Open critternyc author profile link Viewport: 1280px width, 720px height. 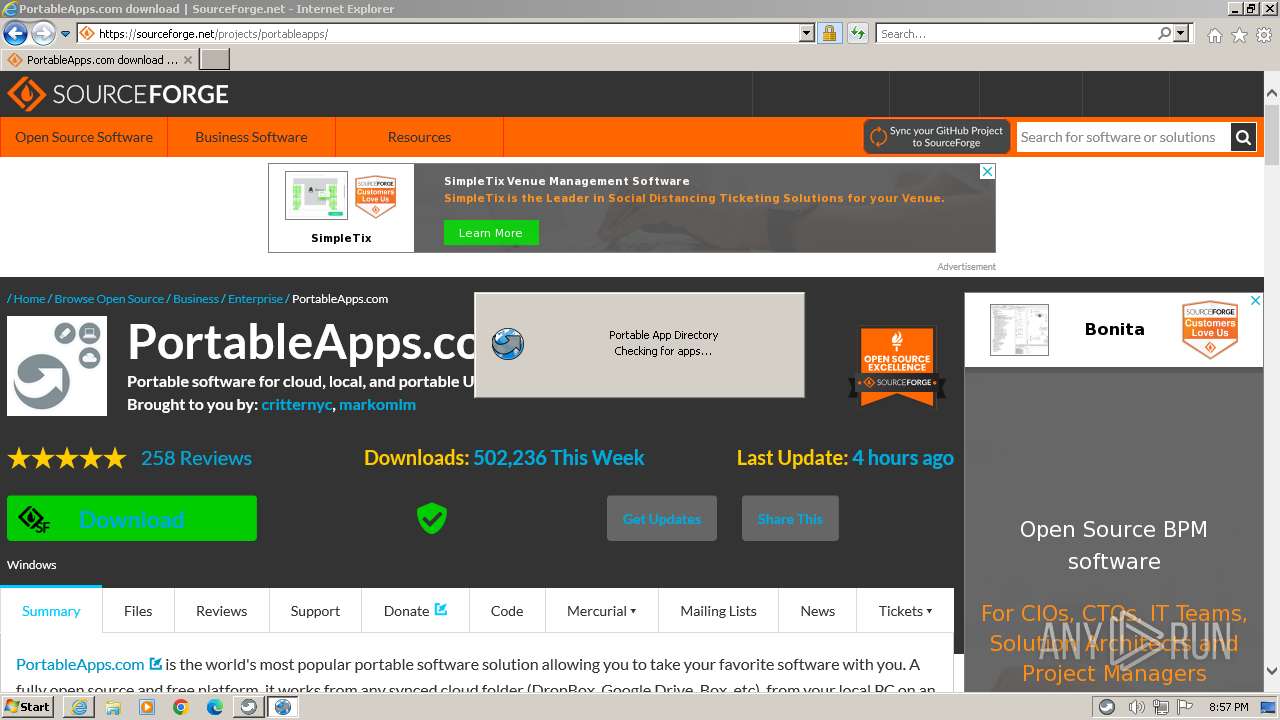pos(296,405)
